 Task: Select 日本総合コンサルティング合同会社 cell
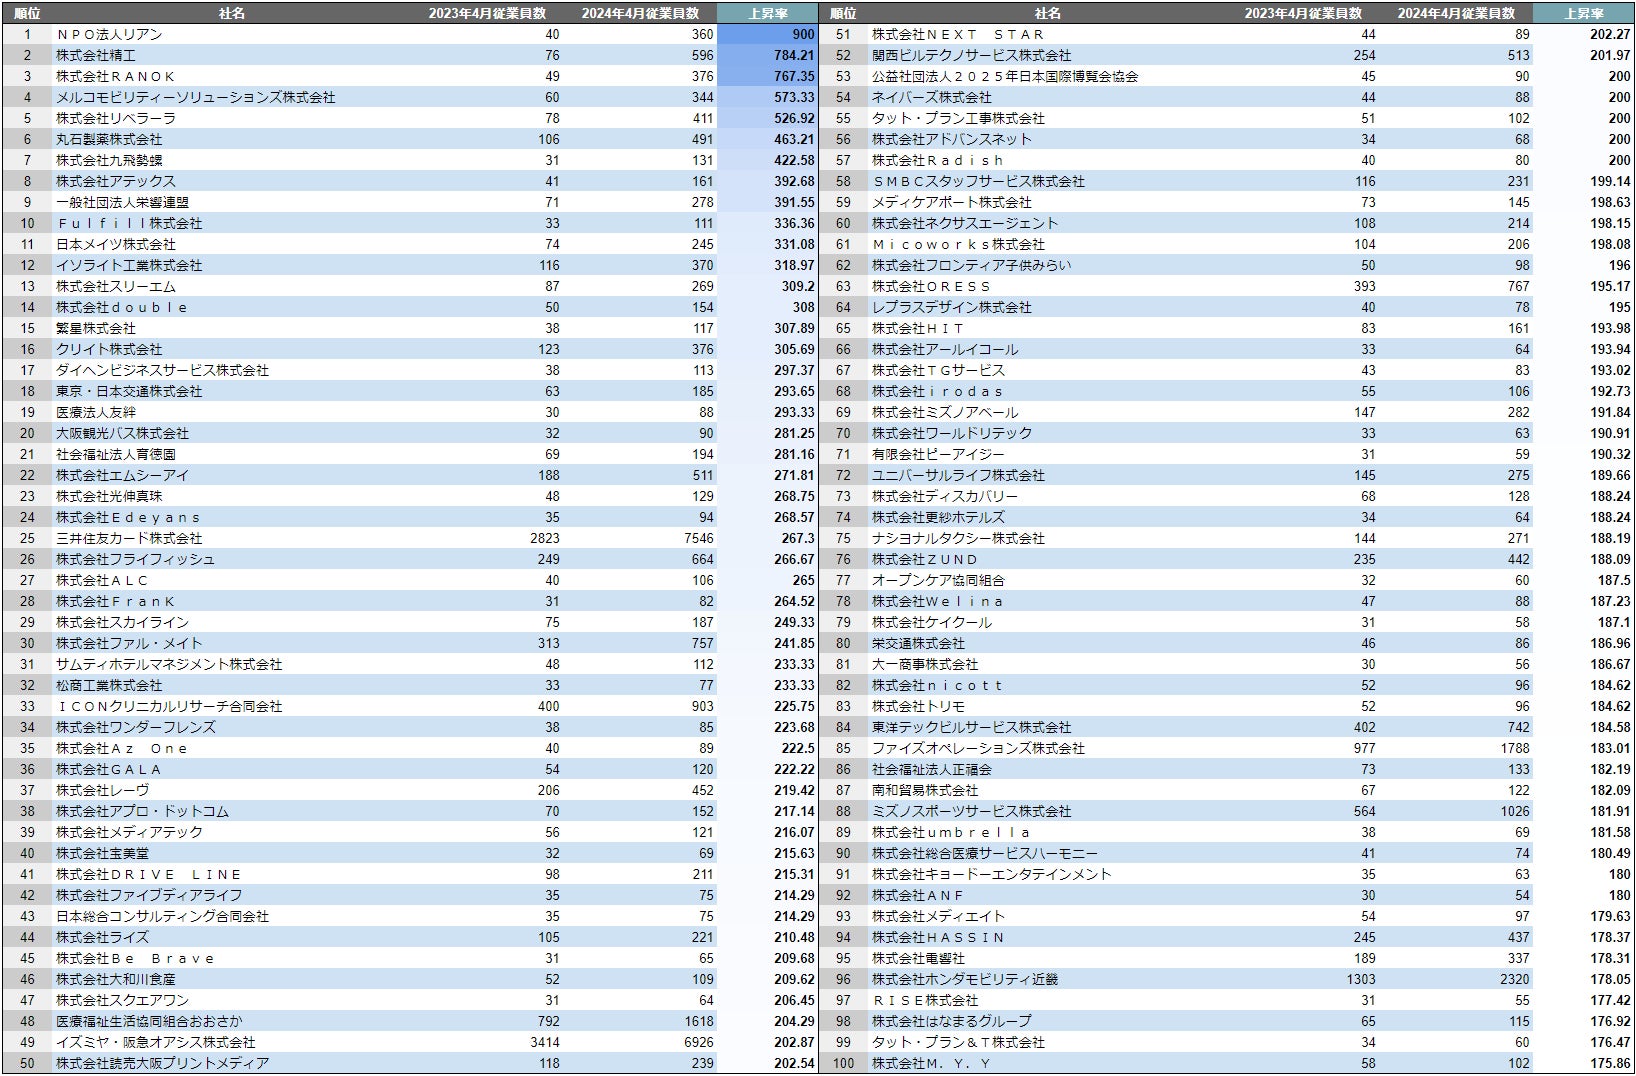coord(163,916)
